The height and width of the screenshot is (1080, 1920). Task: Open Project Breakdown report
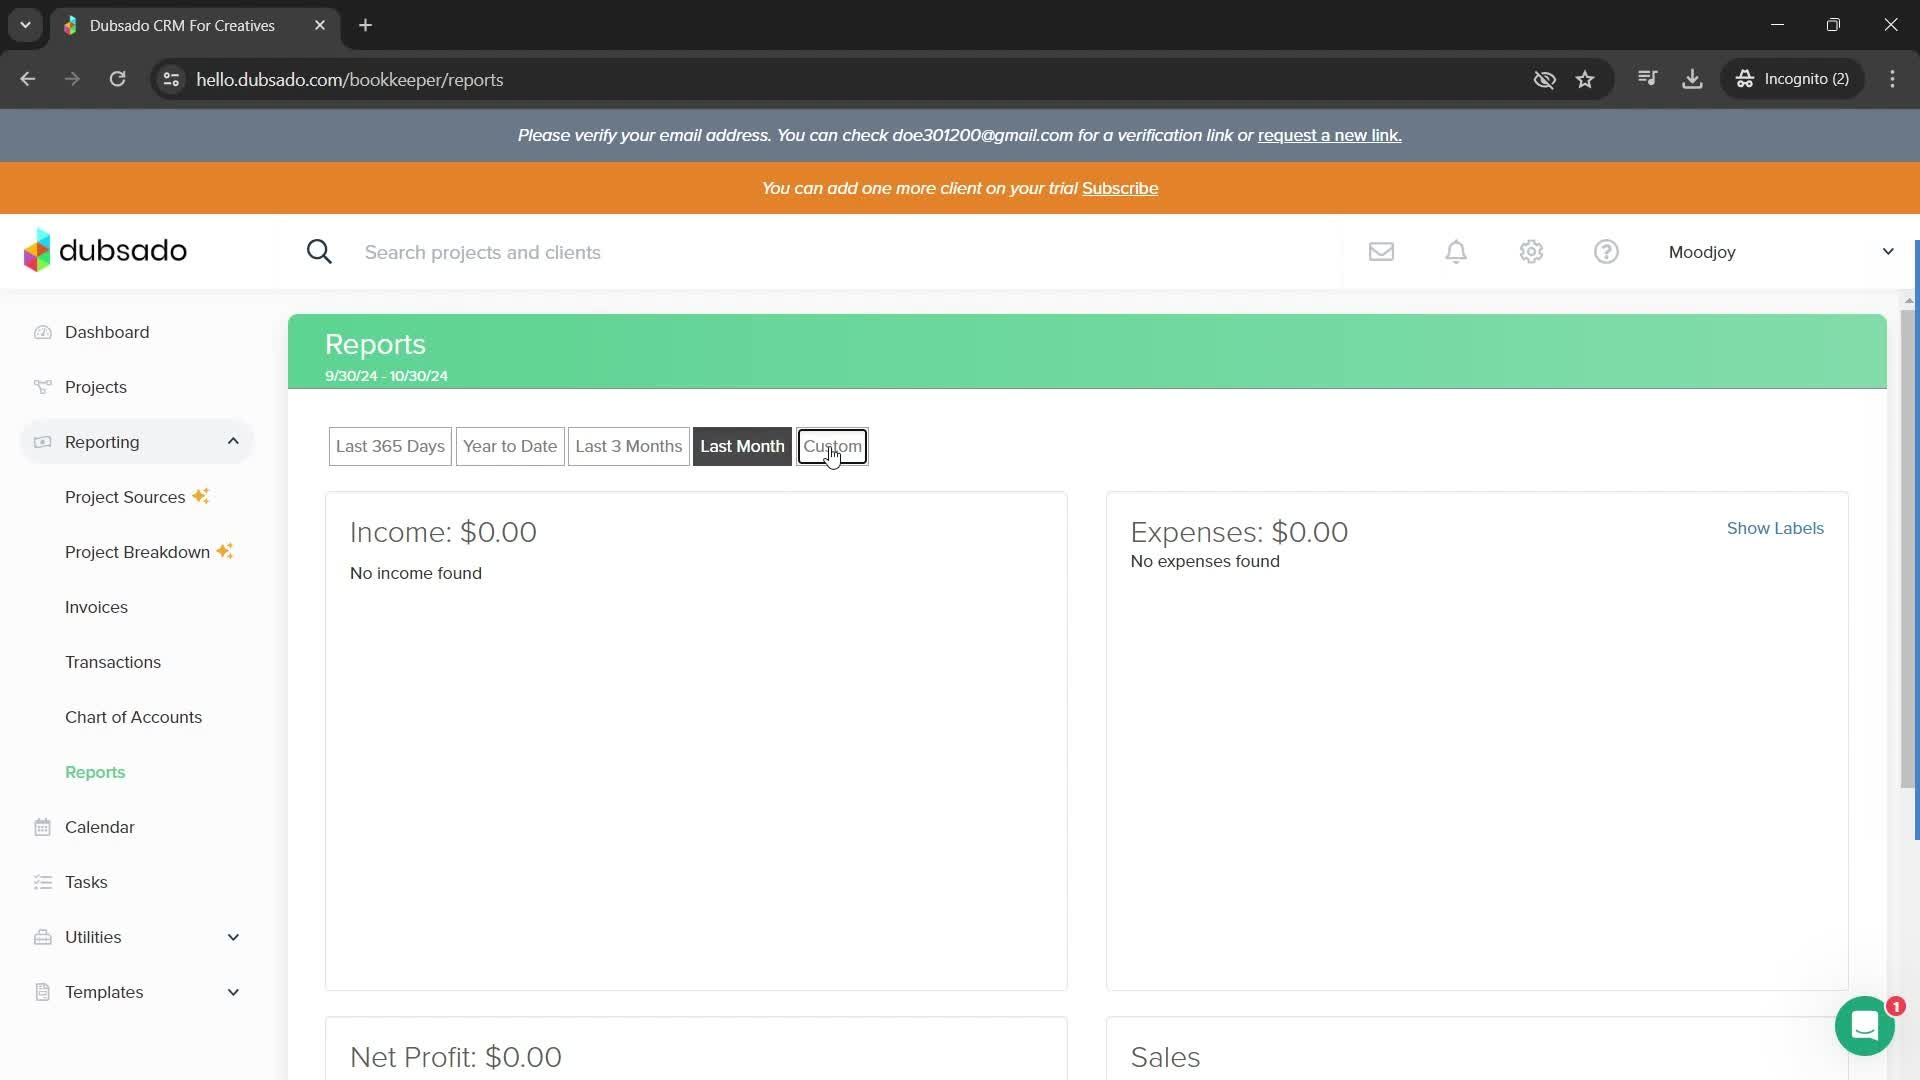click(137, 552)
